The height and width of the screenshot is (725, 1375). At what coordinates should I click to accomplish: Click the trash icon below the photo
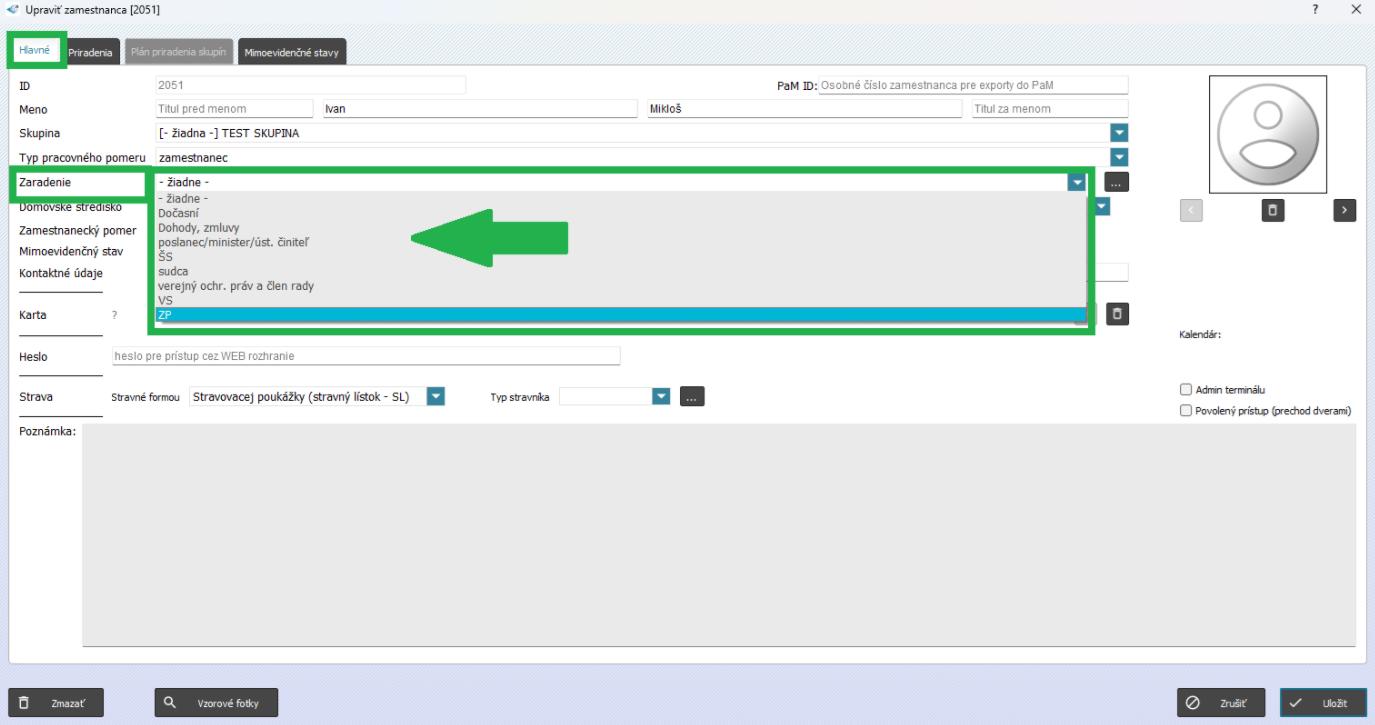click(x=1275, y=211)
